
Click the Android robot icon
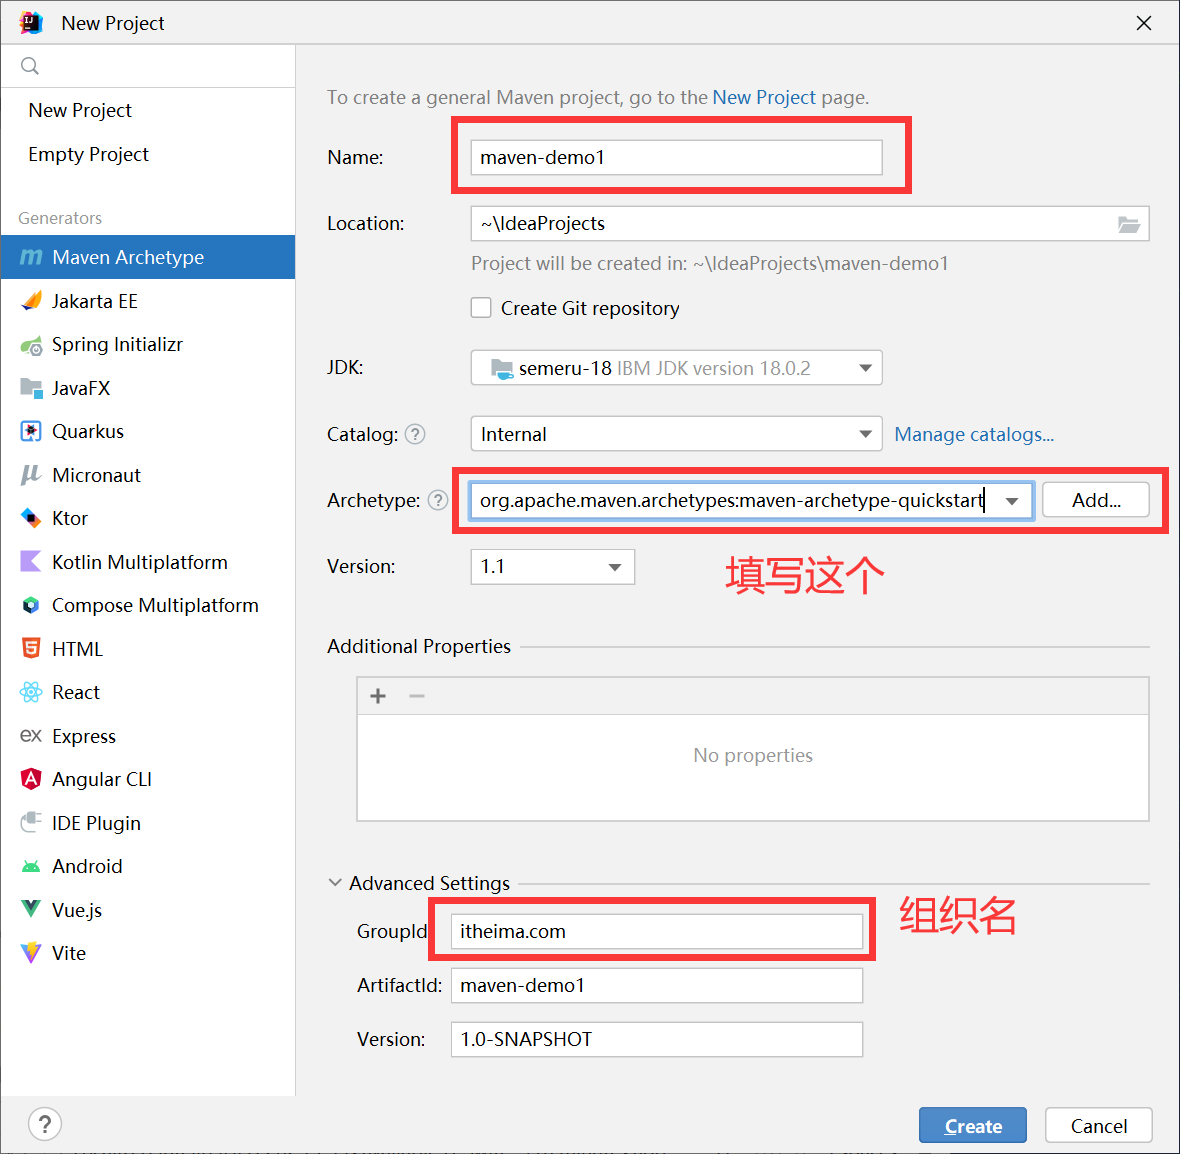coord(31,866)
